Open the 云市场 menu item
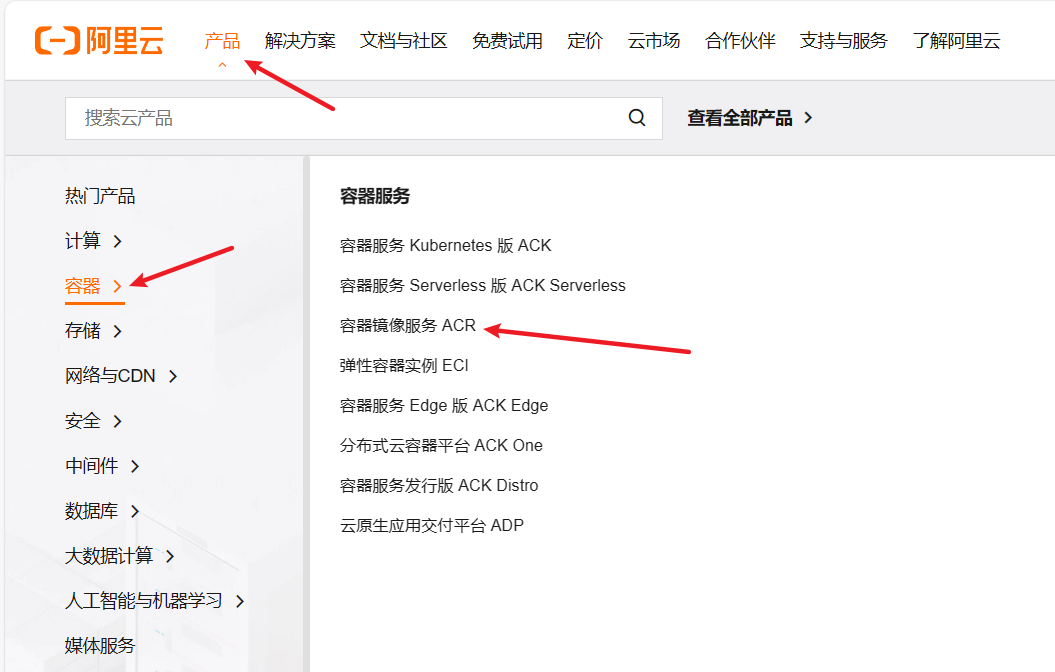1055x672 pixels. [x=653, y=40]
